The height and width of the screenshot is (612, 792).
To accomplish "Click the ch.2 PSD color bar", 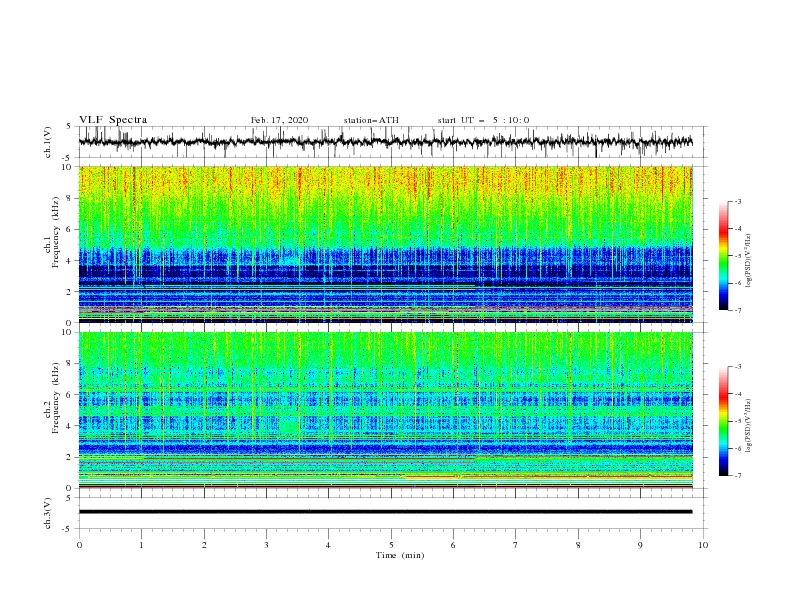I will [x=723, y=421].
